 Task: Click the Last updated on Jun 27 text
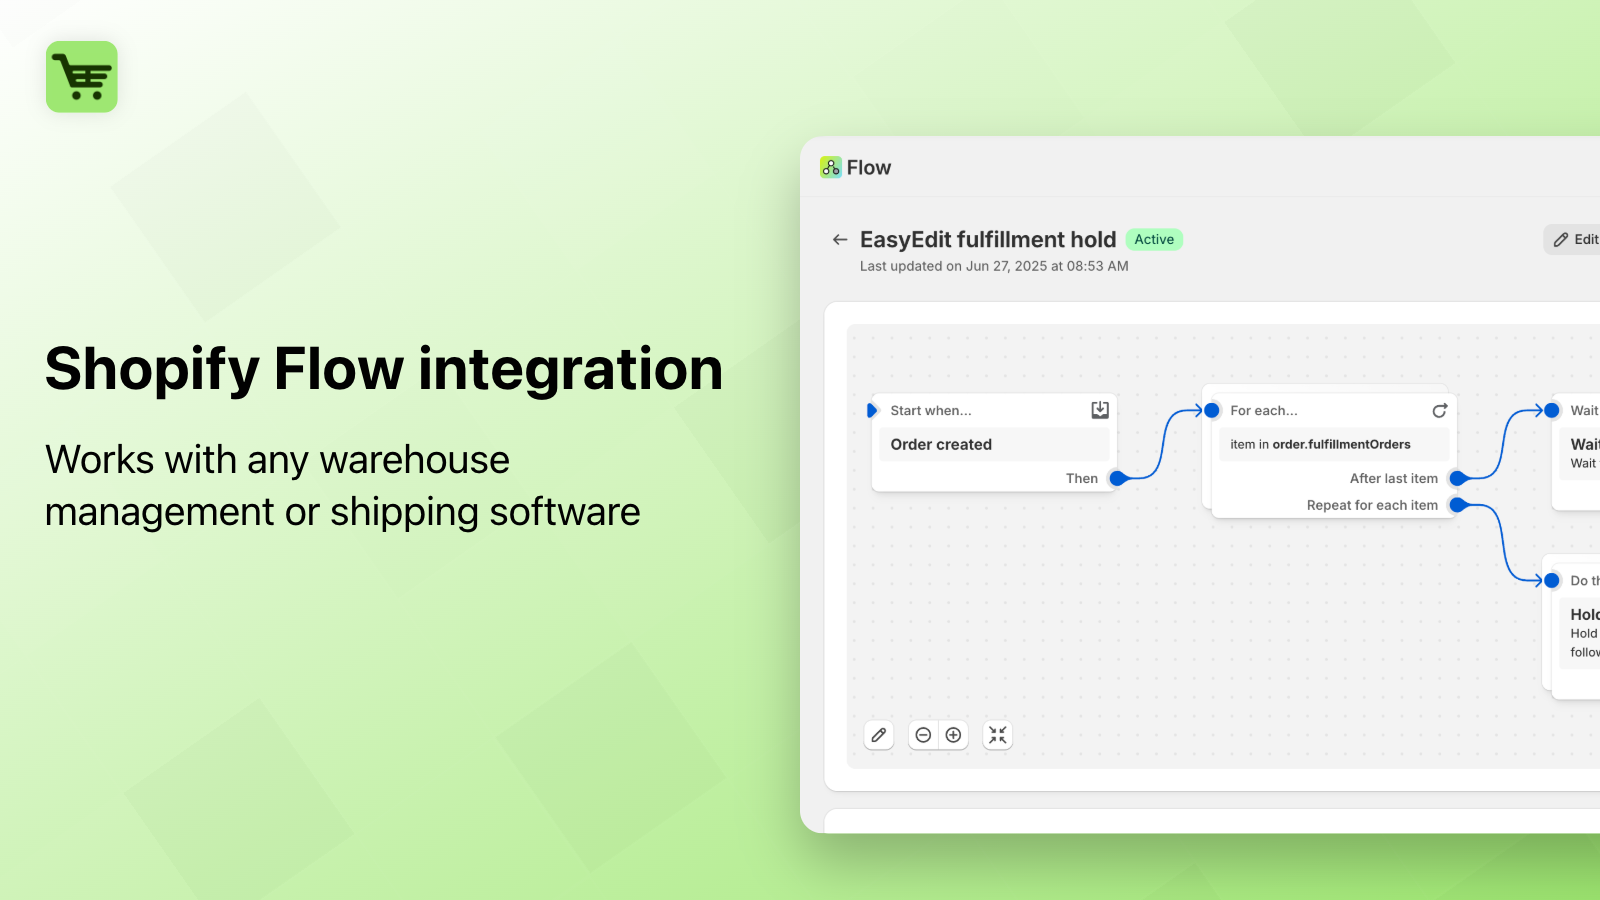[x=994, y=266]
